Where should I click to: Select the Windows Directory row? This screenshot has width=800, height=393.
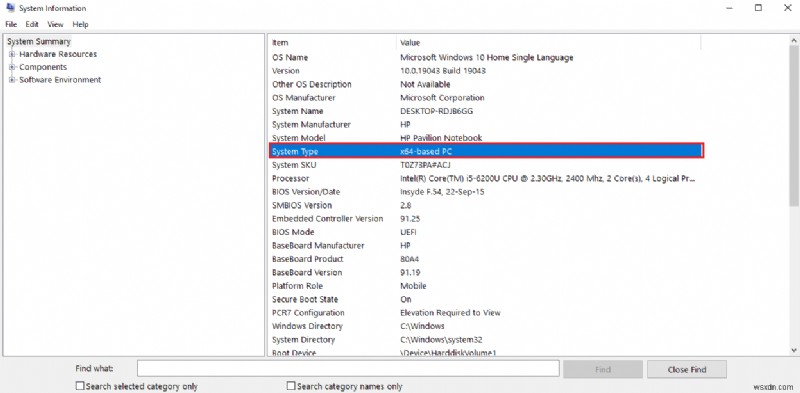[x=485, y=326]
